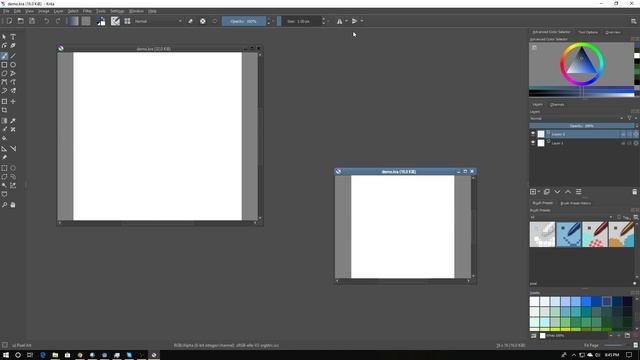Toggle vertical mirror tool

[354, 21]
